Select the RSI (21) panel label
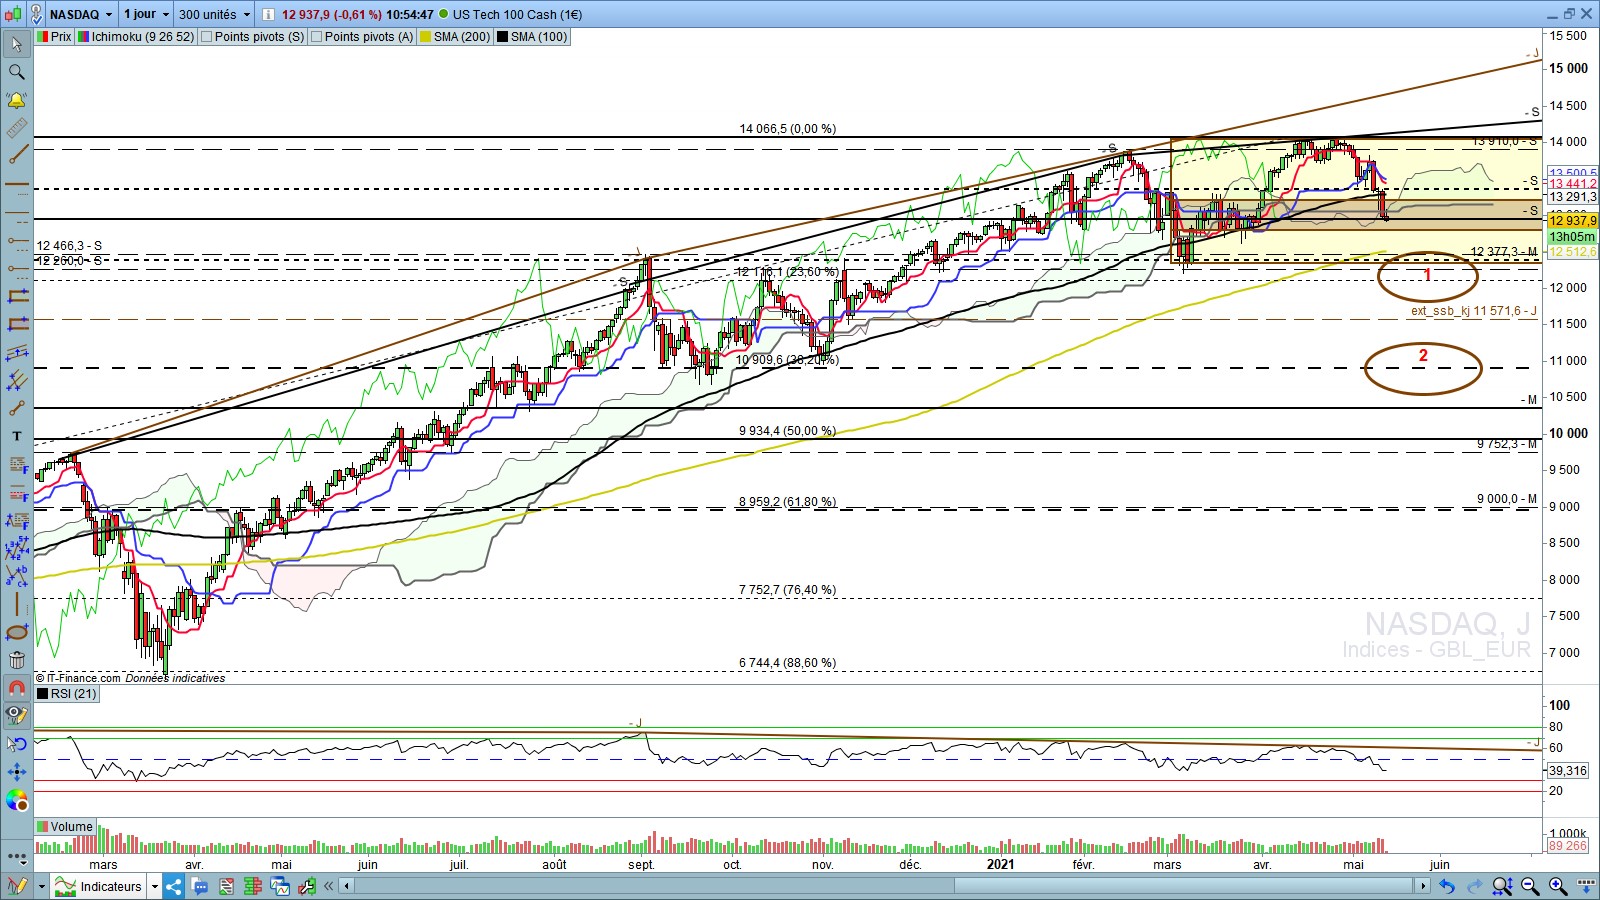1600x900 pixels. [x=72, y=694]
